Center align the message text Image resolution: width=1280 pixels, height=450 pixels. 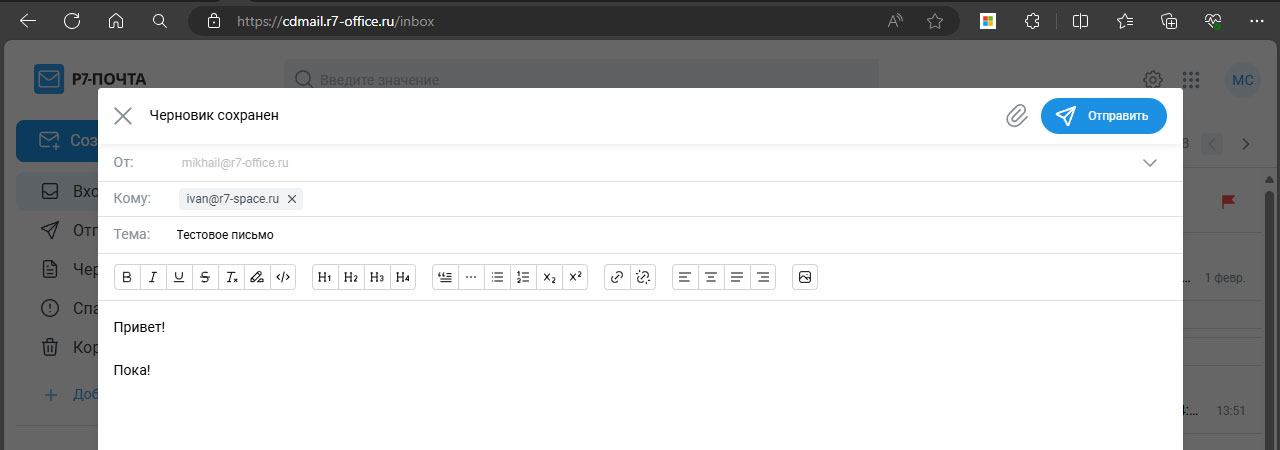(711, 277)
